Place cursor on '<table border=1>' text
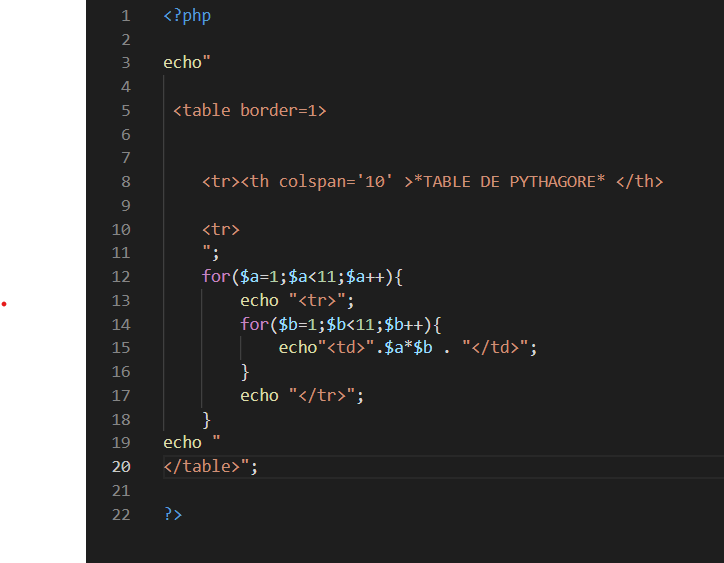The image size is (724, 563). coord(250,111)
